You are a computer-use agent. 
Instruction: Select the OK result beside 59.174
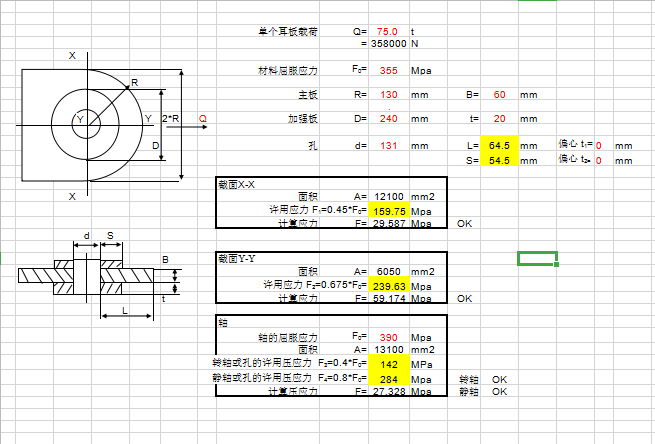pos(464,299)
